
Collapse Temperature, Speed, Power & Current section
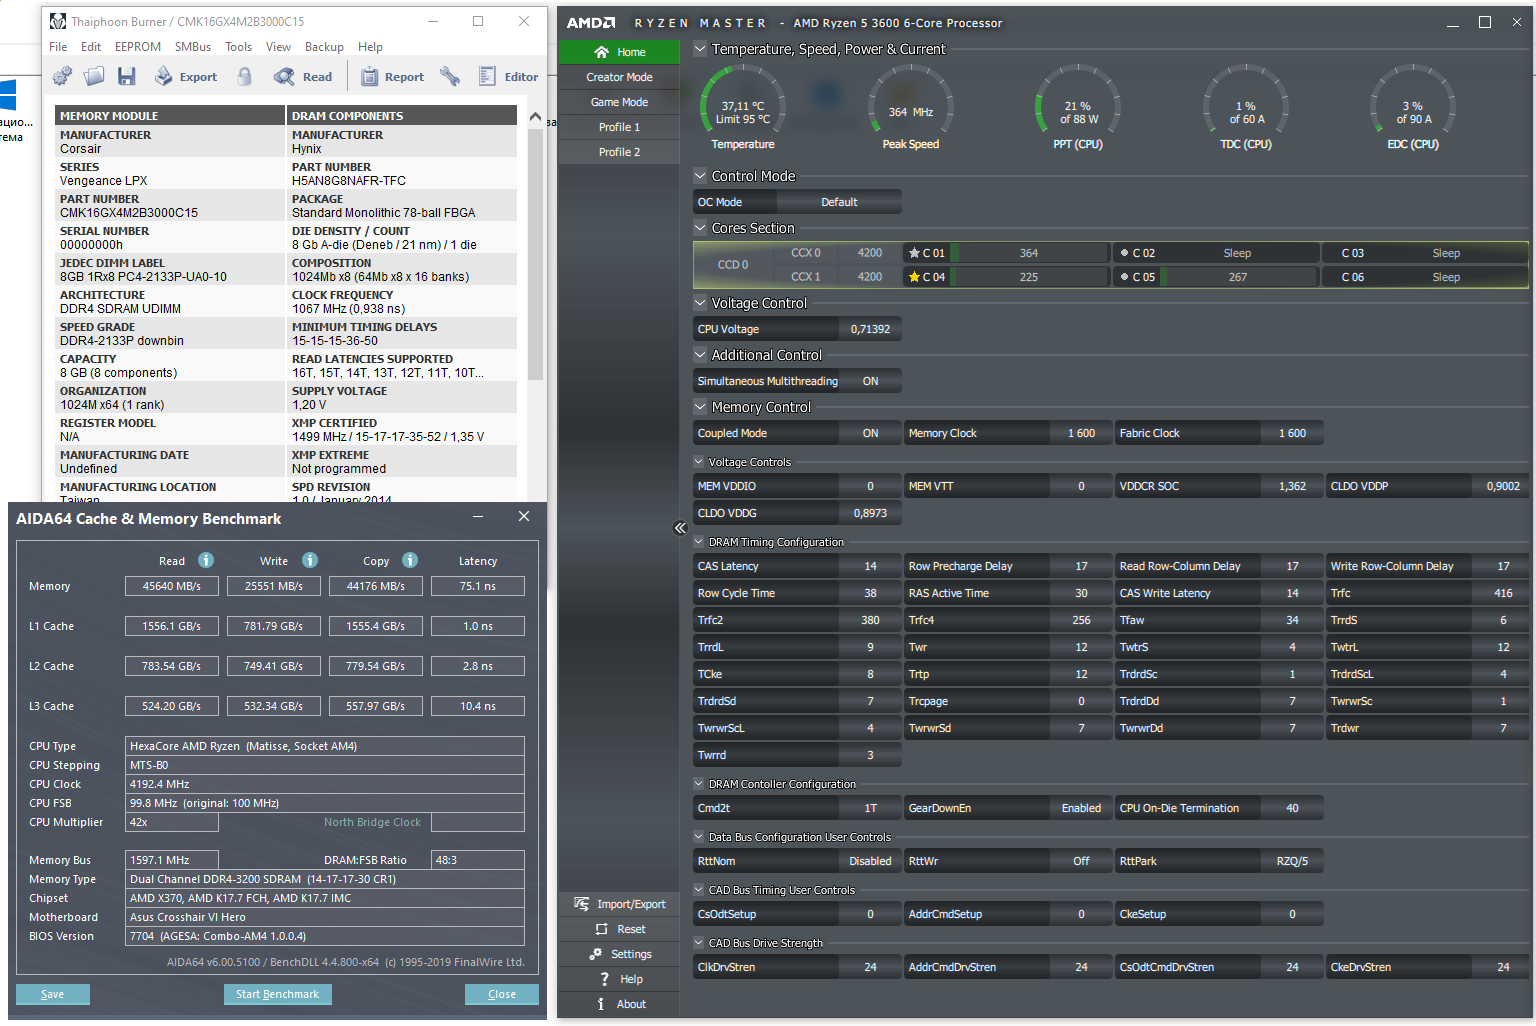[x=700, y=49]
